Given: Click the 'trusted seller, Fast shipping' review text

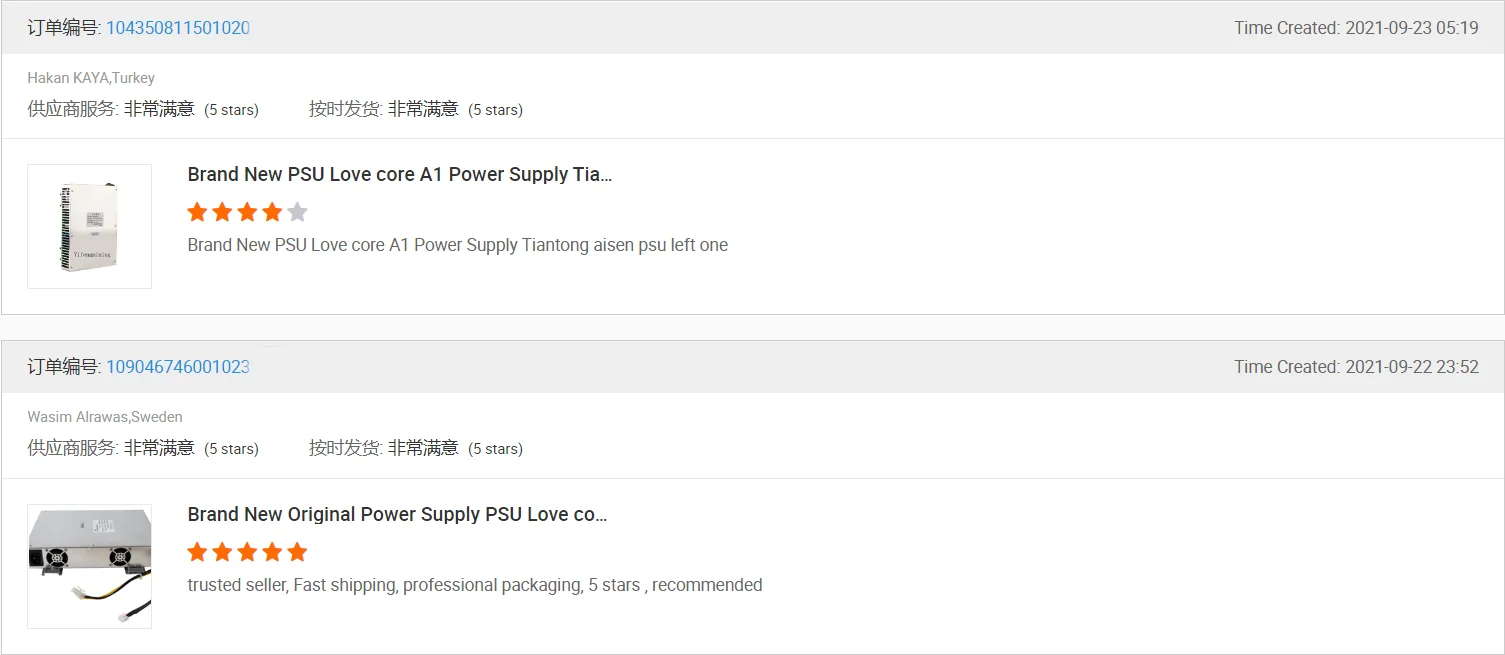Looking at the screenshot, I should (x=474, y=585).
